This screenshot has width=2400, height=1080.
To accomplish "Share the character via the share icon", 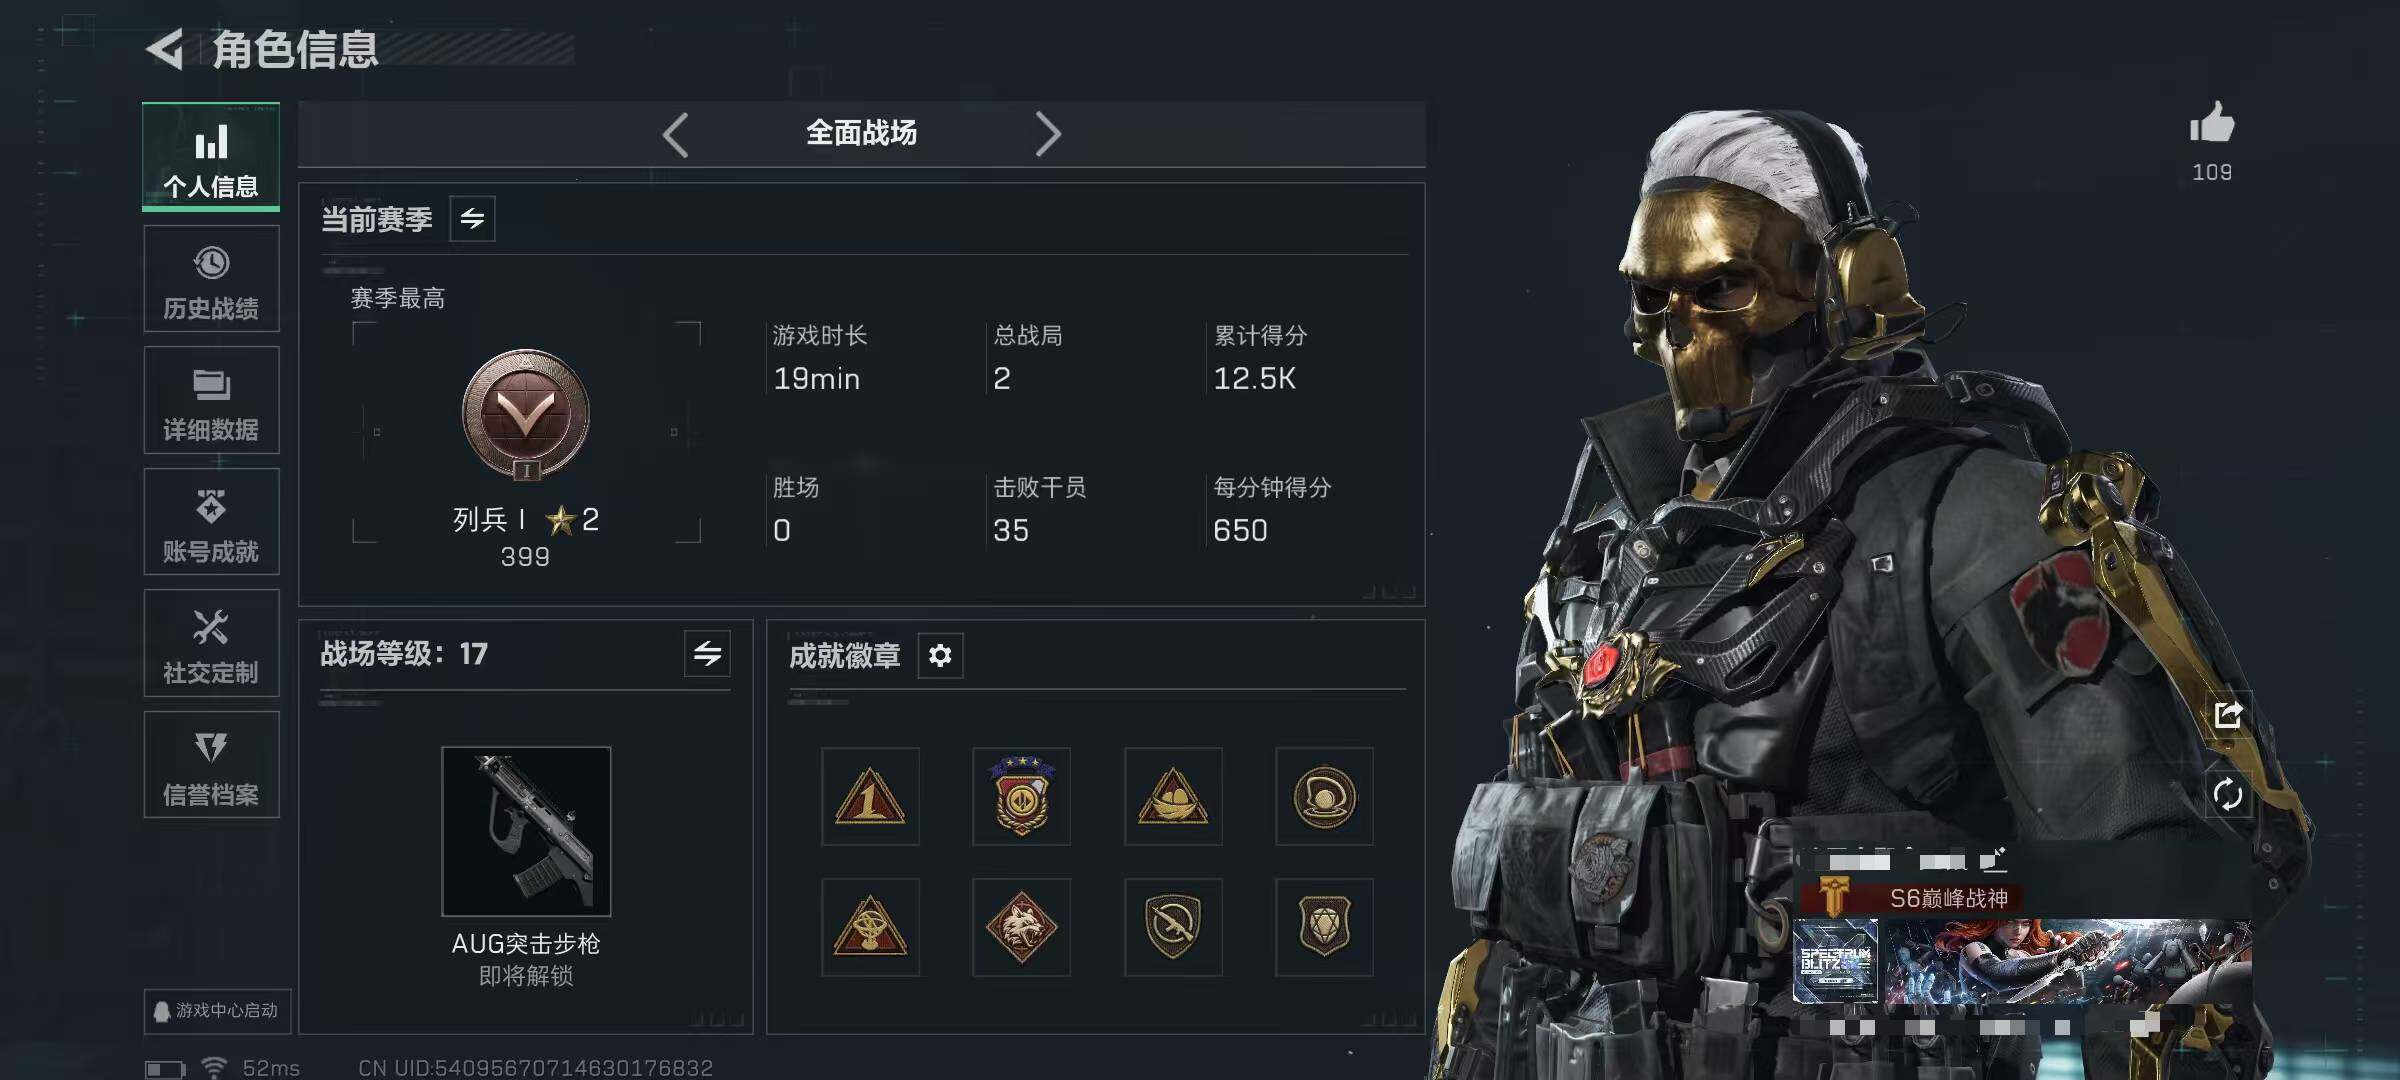I will [2228, 715].
